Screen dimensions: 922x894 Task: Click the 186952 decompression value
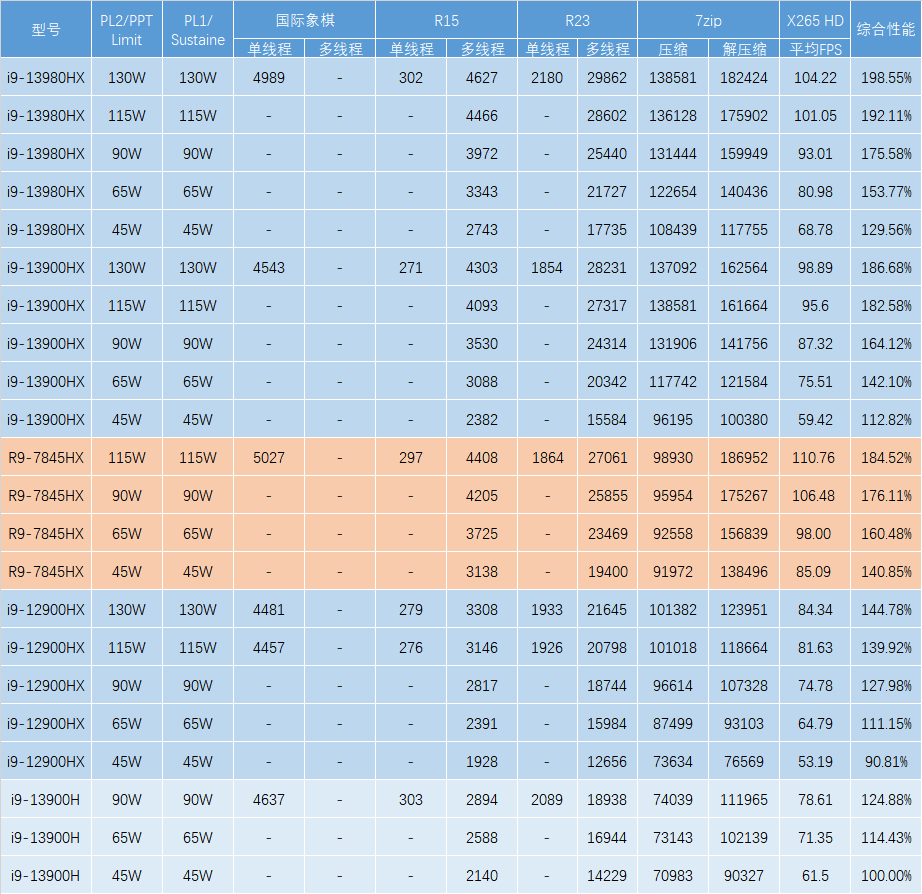click(744, 457)
